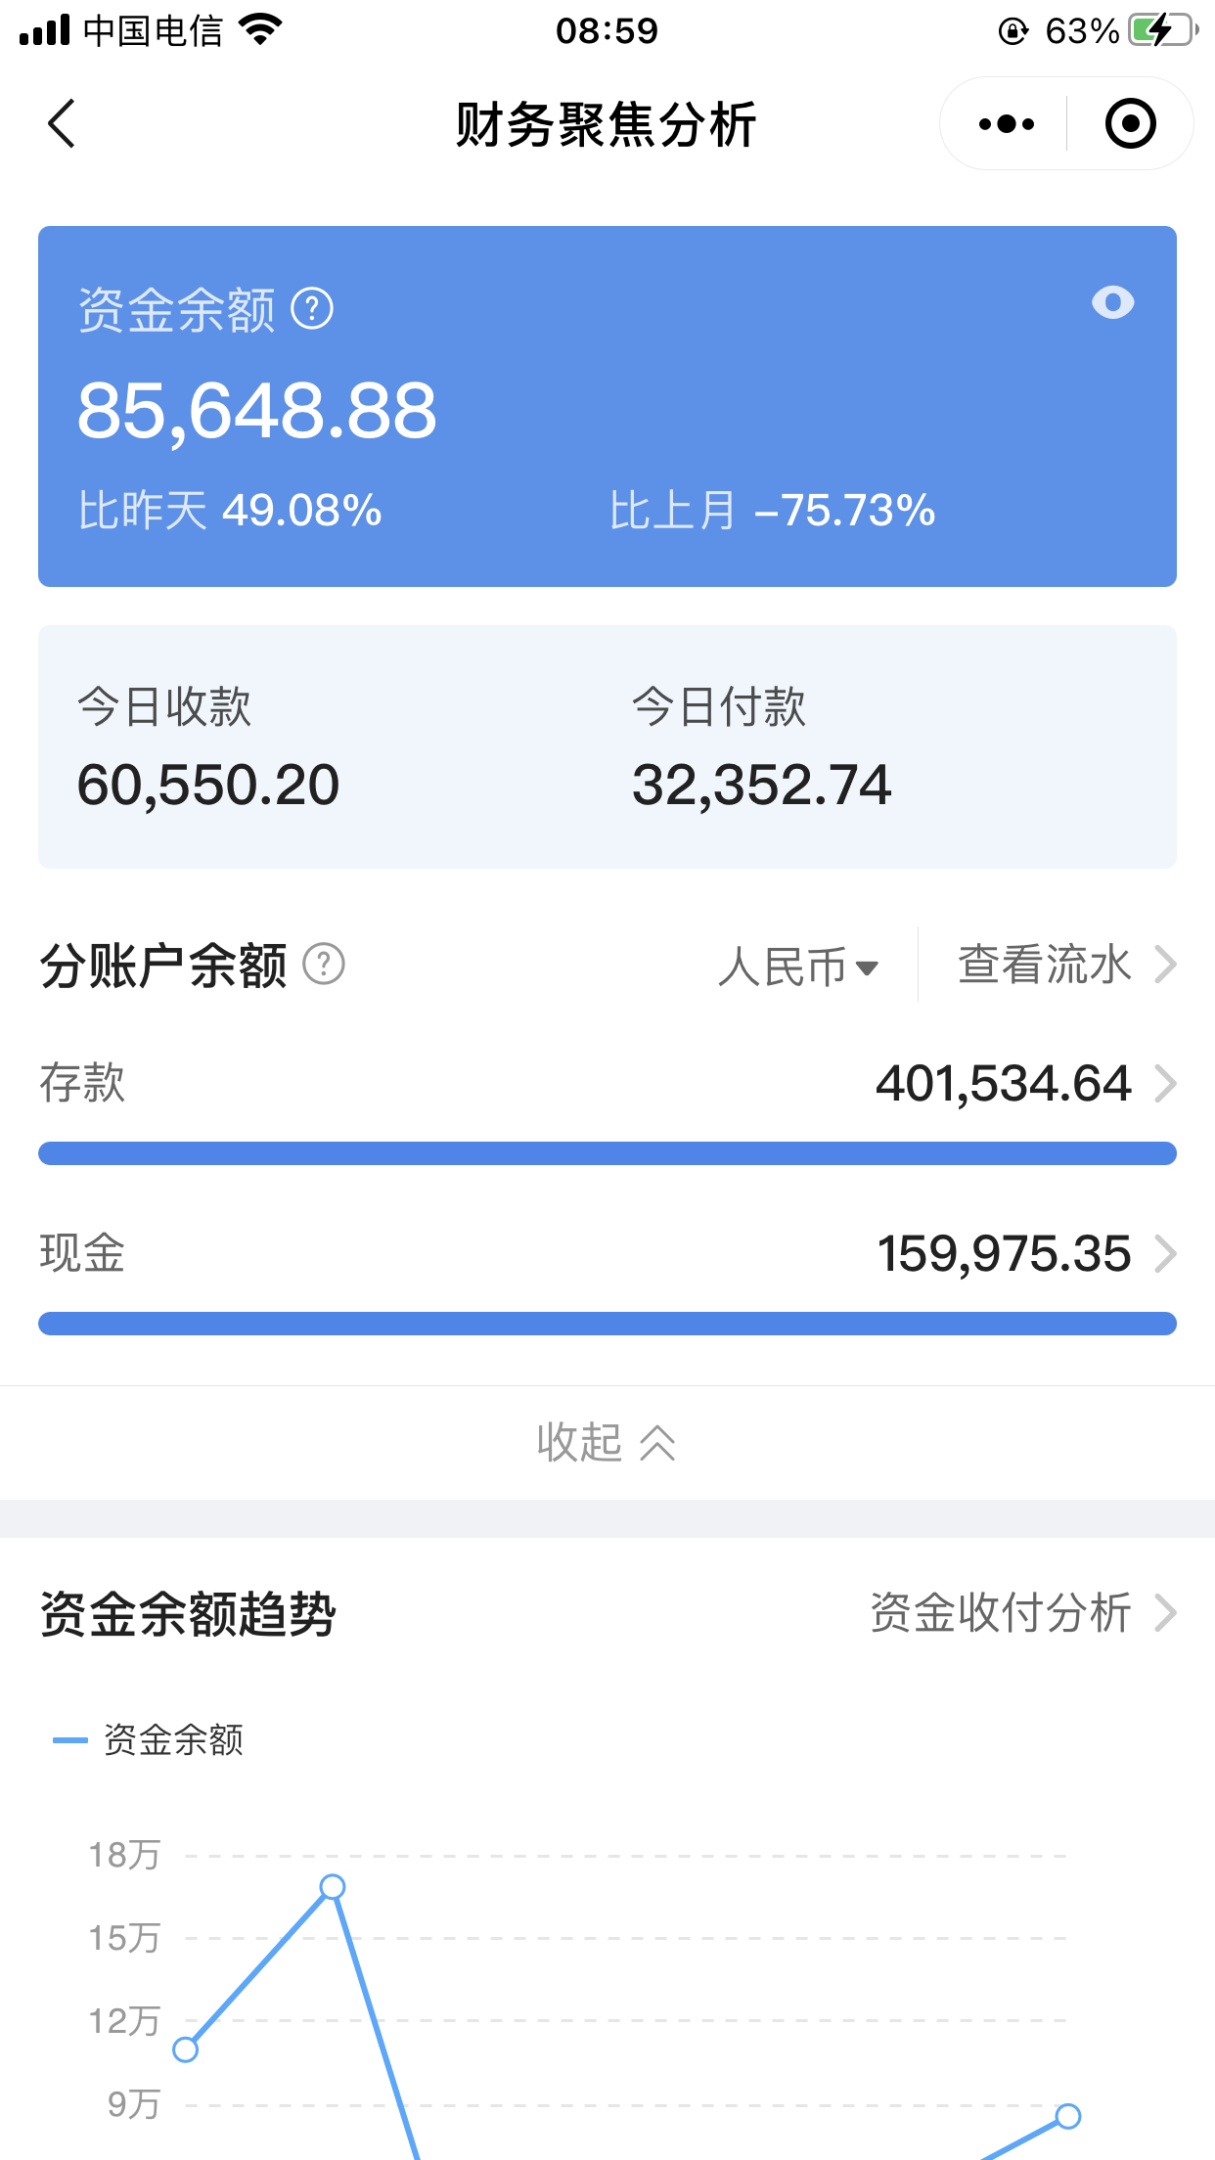Hide balance with the eye icon
Image resolution: width=1215 pixels, height=2160 pixels.
[1112, 302]
